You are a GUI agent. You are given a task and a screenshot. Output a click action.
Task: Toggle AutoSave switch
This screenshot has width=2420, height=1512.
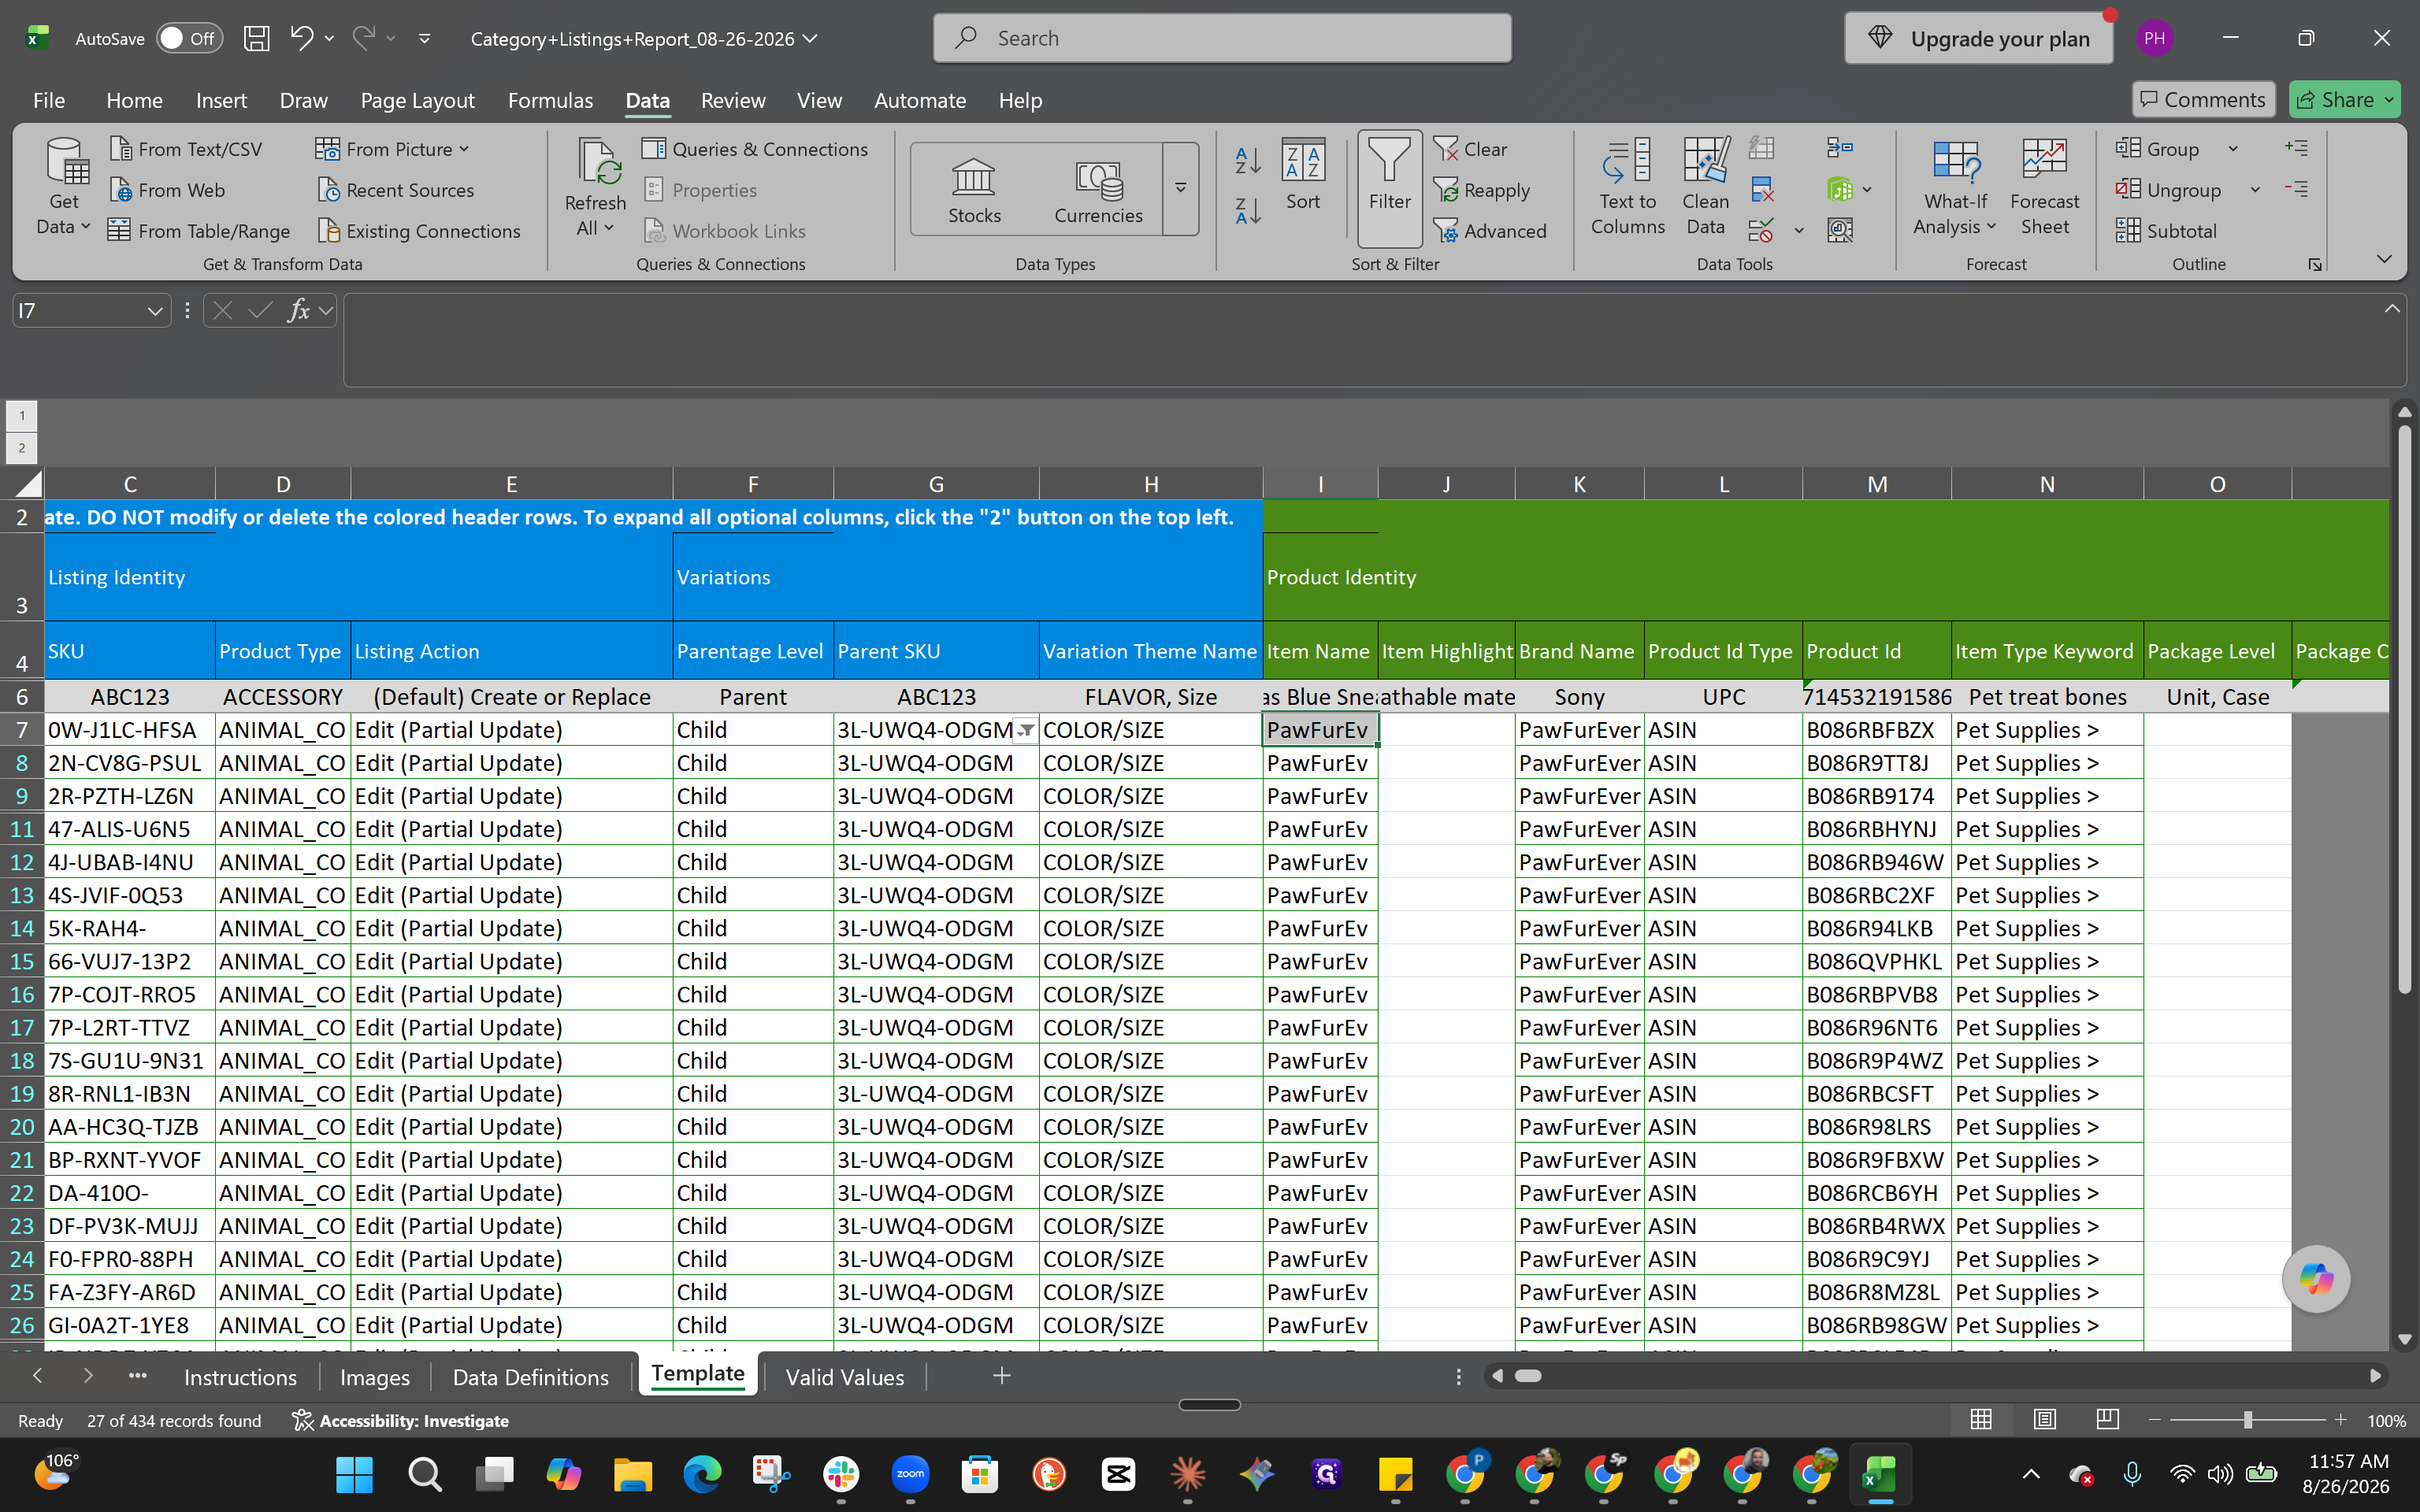click(189, 38)
